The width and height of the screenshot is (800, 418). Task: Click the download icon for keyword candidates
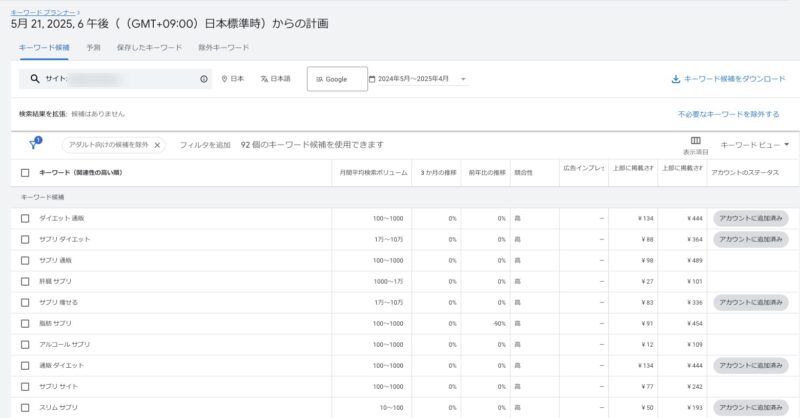(676, 79)
